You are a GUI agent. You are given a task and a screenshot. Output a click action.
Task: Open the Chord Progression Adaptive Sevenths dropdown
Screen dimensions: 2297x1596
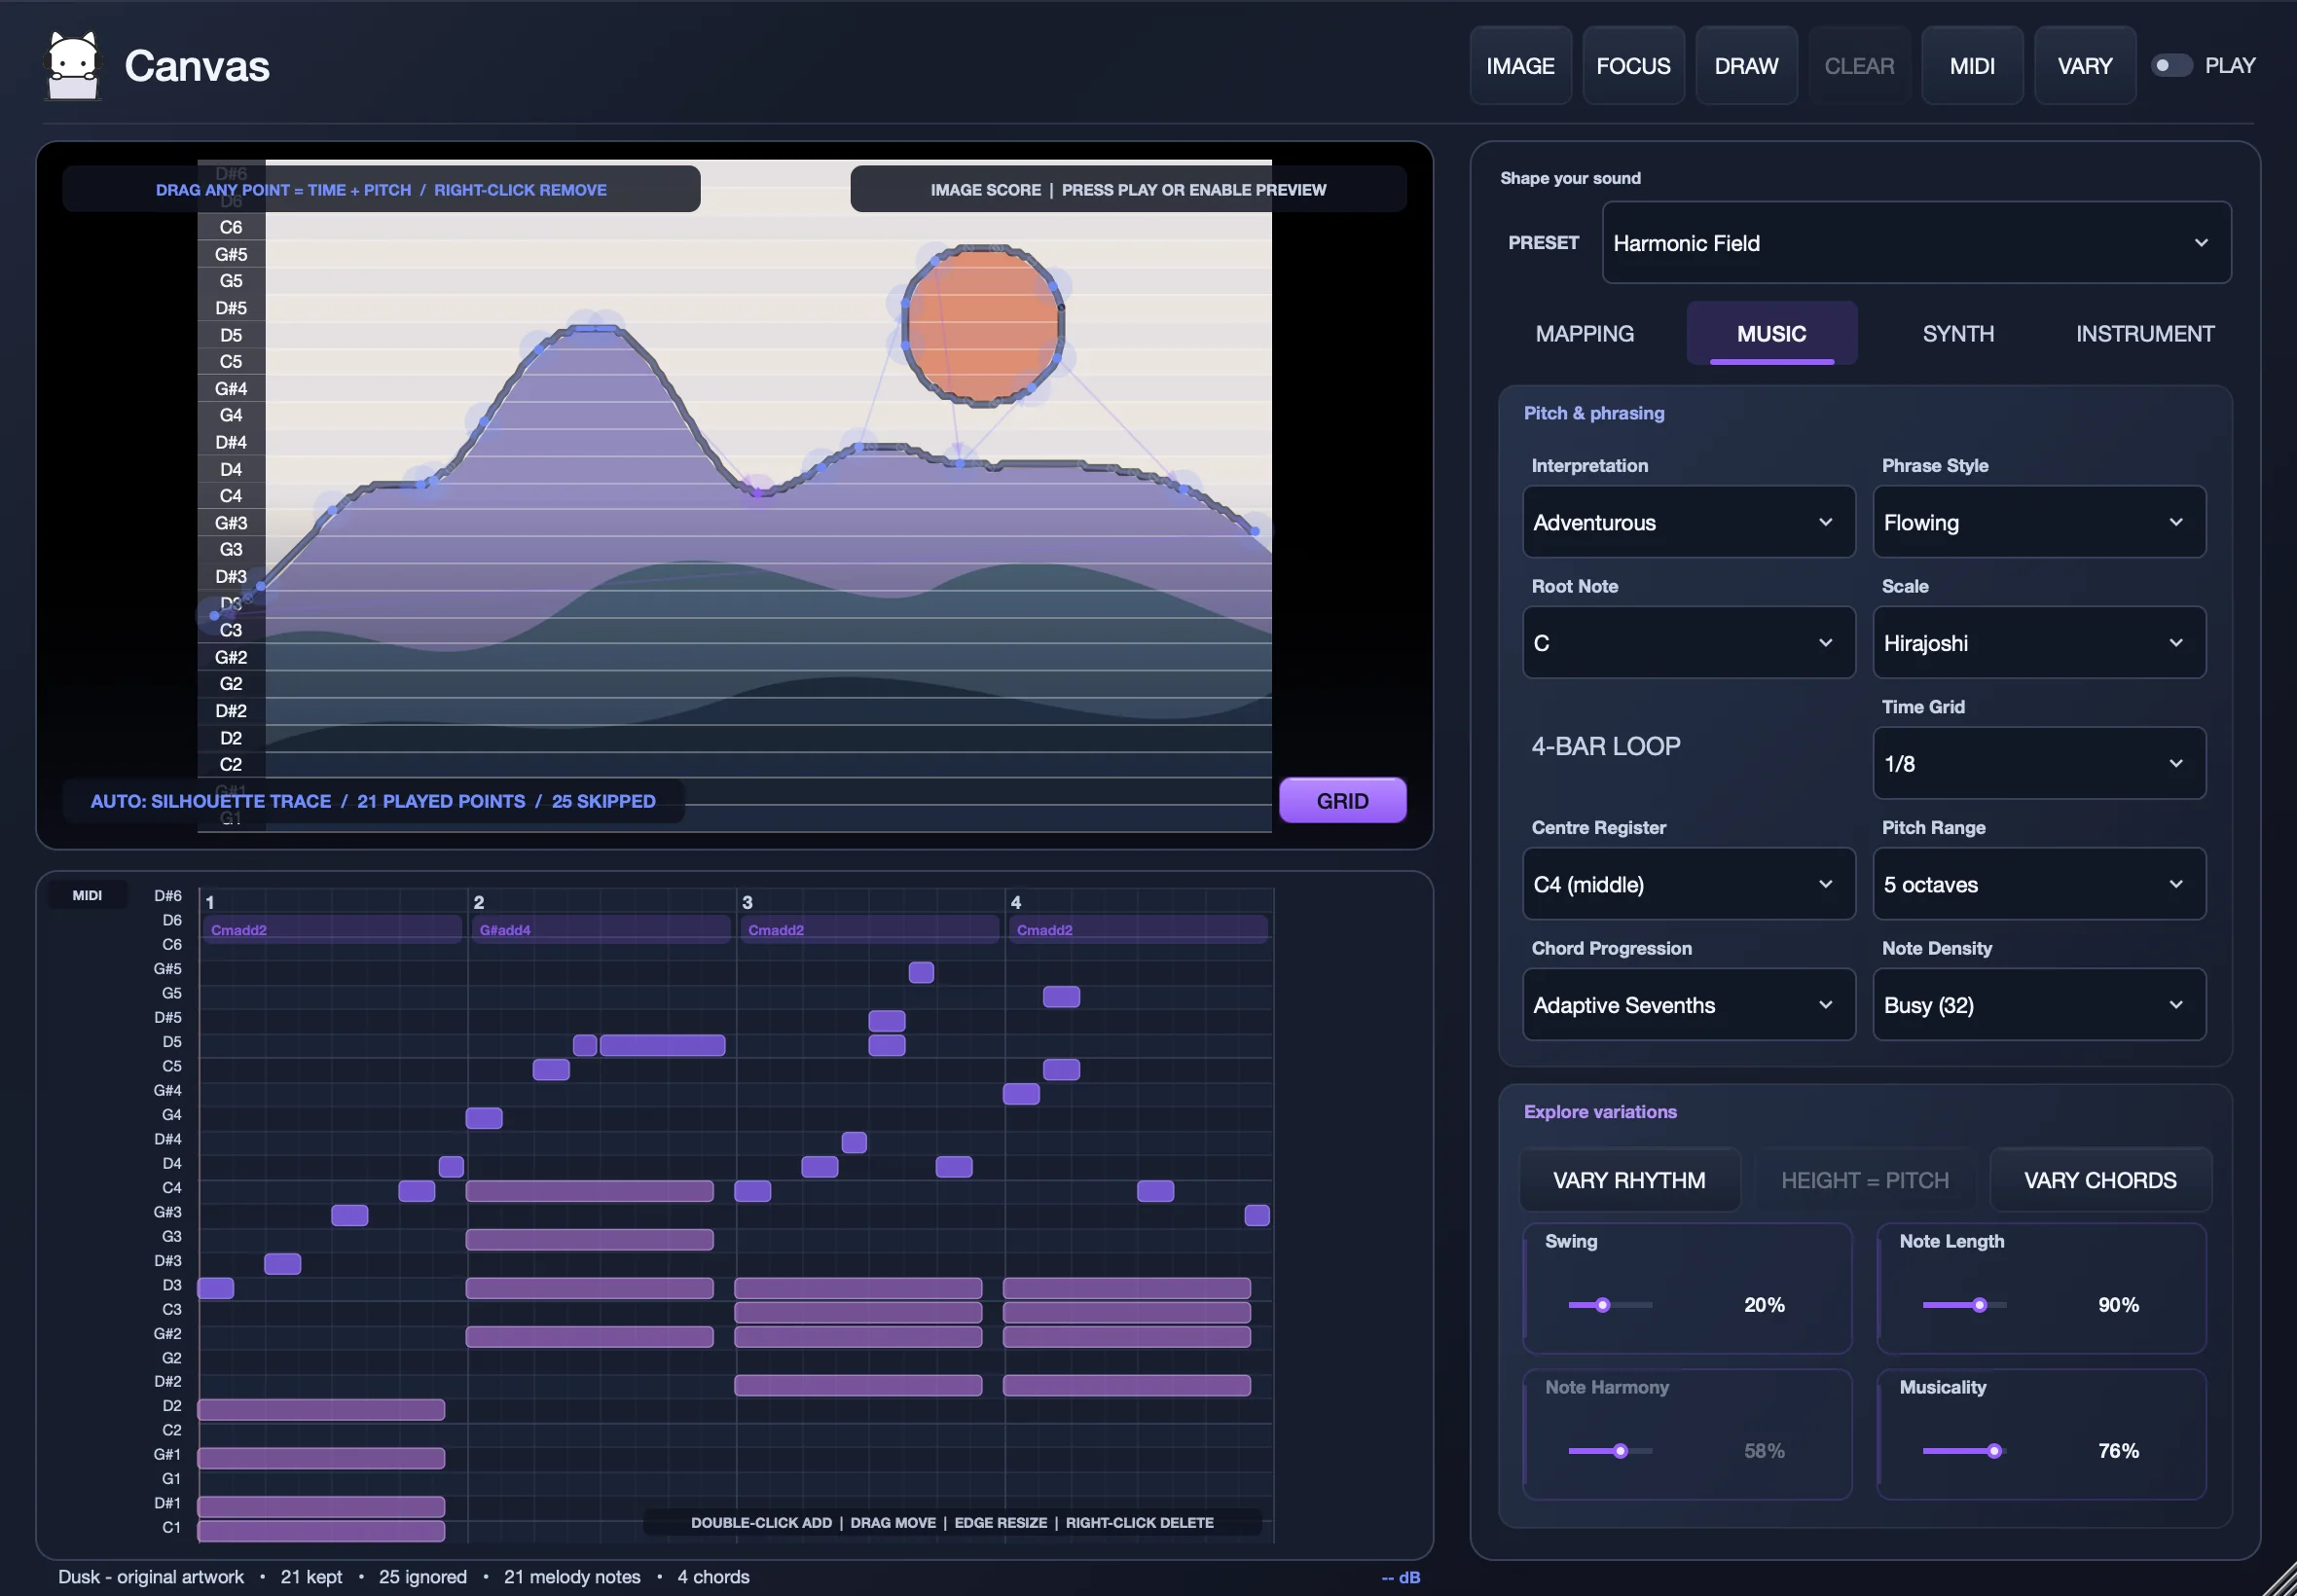[x=1688, y=1005]
